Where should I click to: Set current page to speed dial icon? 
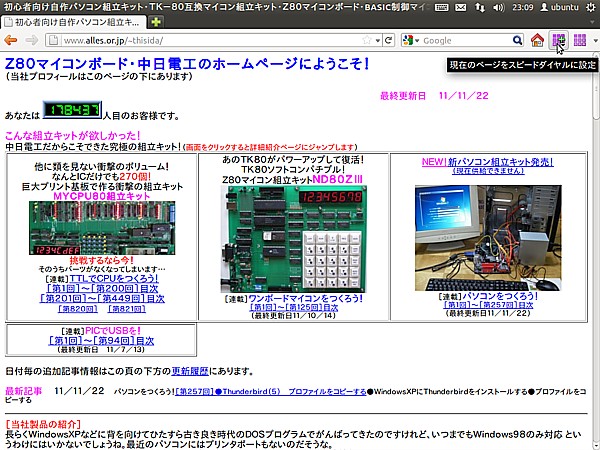(559, 40)
